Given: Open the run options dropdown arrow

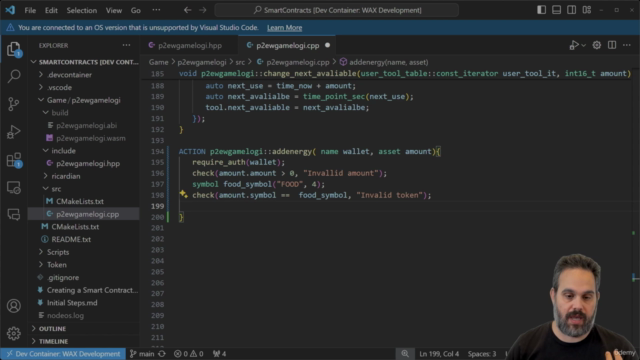Looking at the screenshot, I should [584, 46].
